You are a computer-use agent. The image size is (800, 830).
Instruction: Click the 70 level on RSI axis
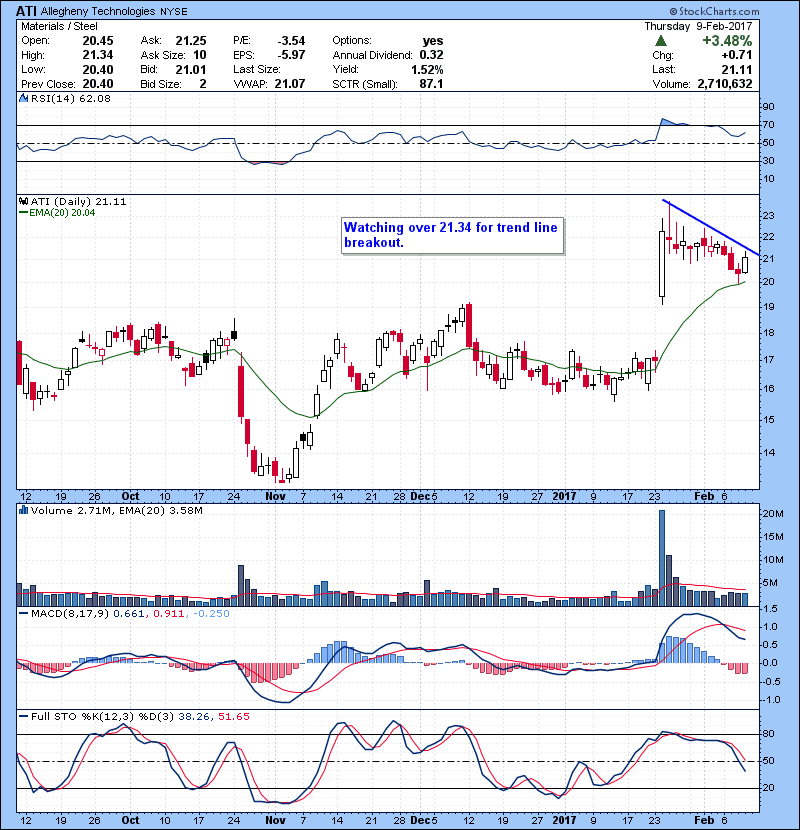tap(768, 125)
